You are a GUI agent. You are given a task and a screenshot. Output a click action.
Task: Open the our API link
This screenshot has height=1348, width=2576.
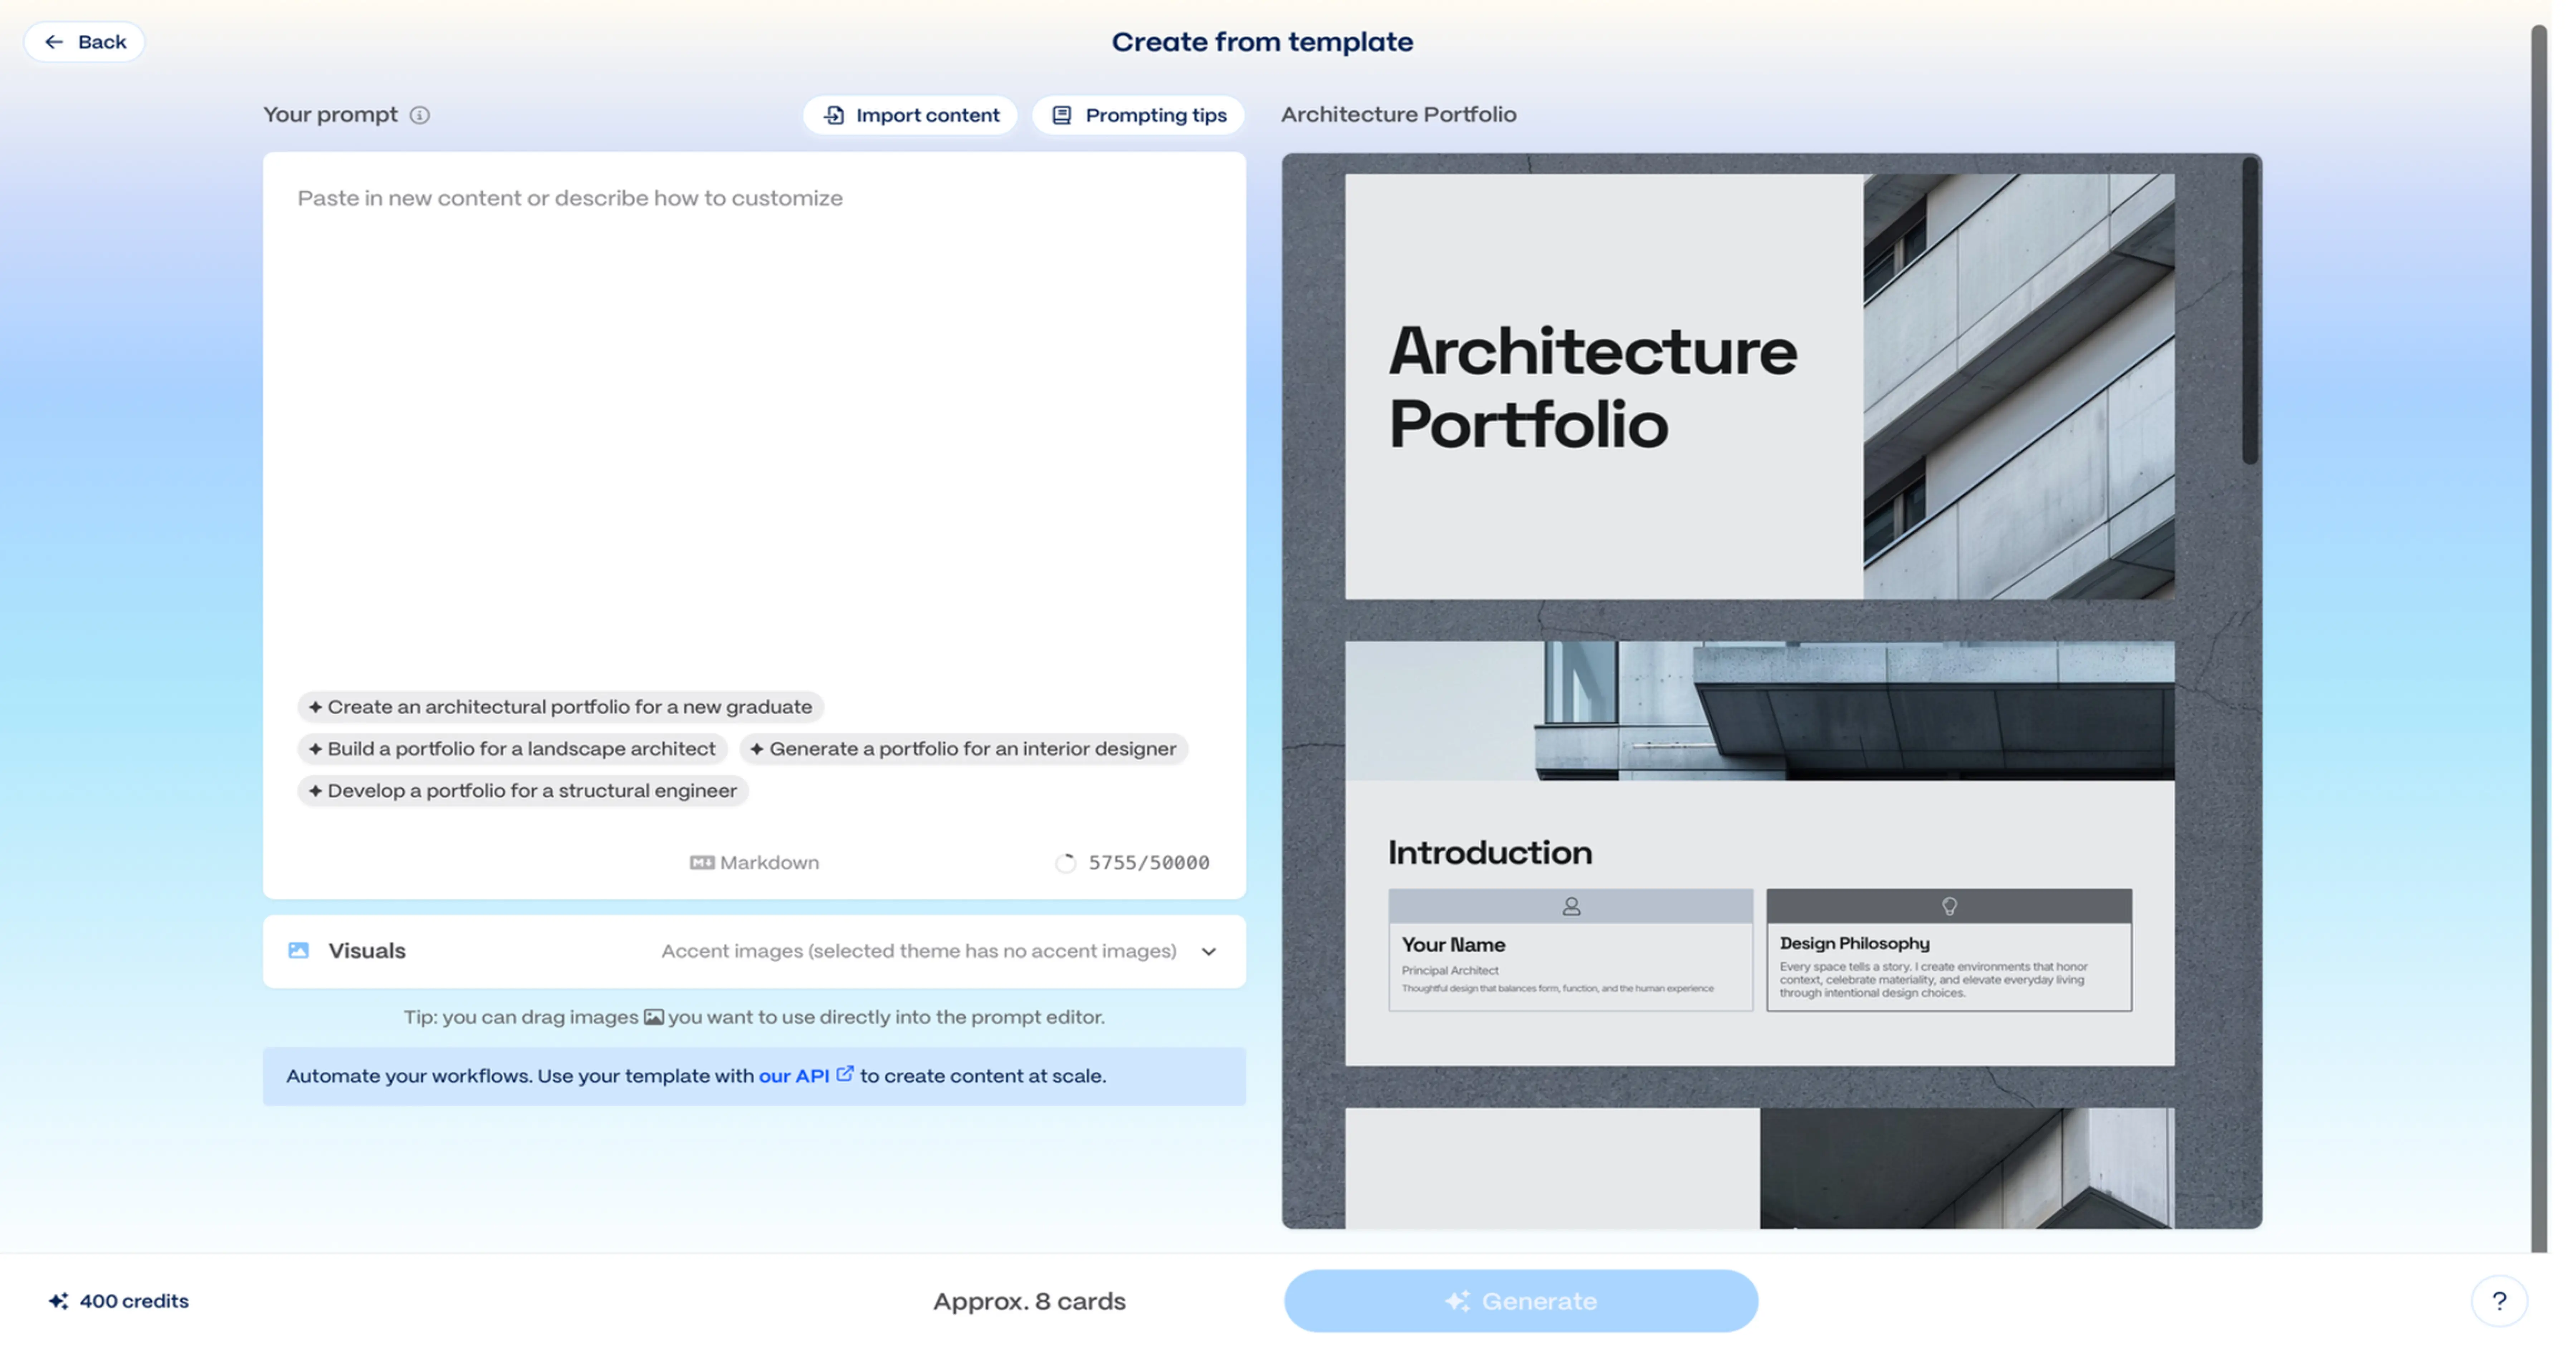(x=794, y=1076)
